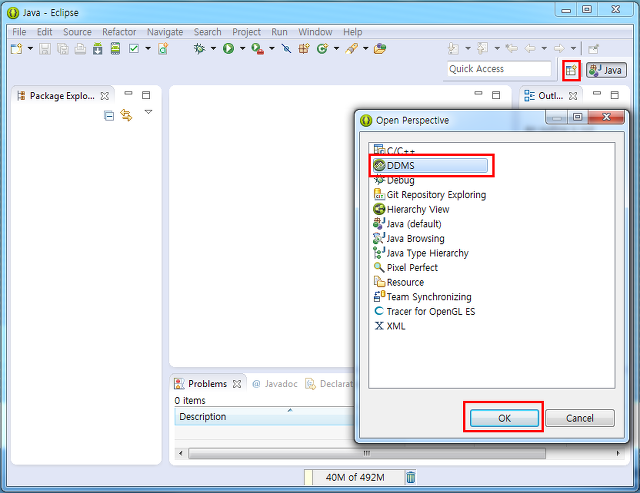Screen dimensions: 640x493
Task: Click the Forward navigation arrow icon
Action: 559,49
